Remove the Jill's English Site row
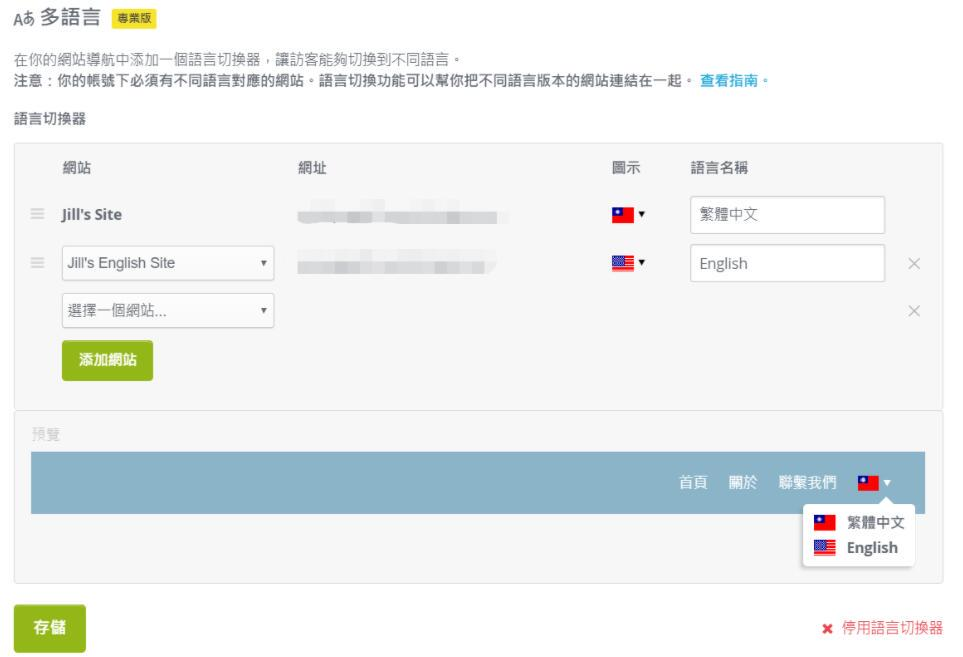963x657 pixels. [x=913, y=263]
